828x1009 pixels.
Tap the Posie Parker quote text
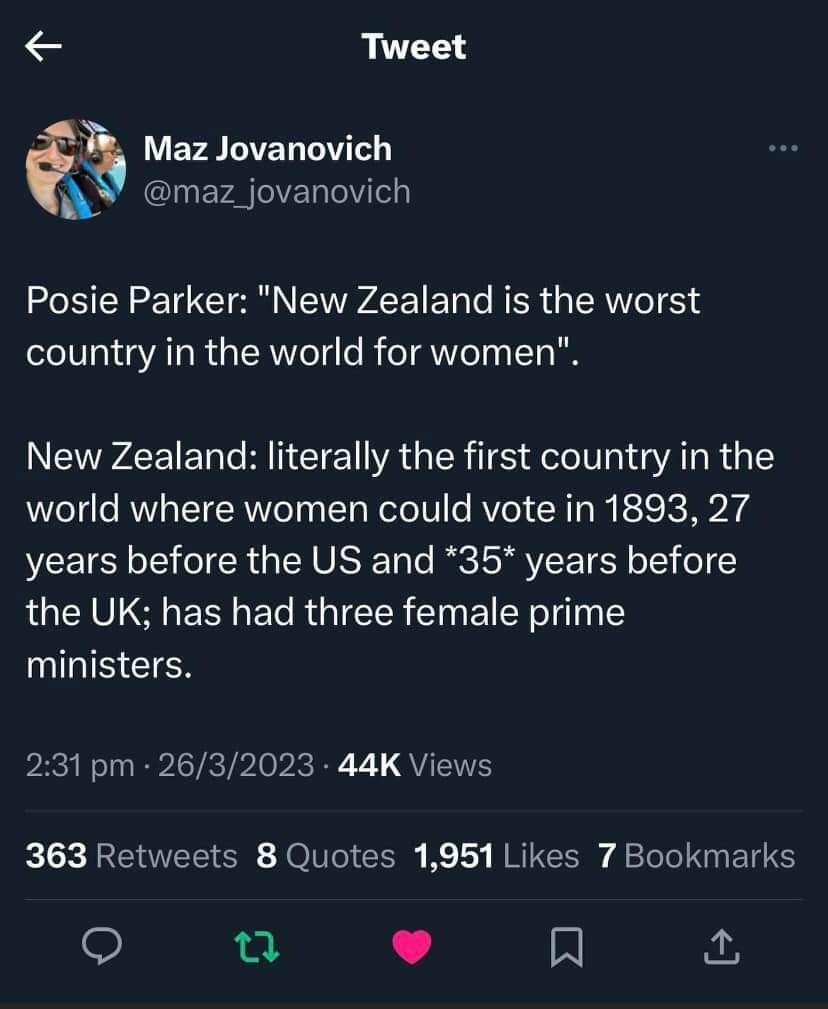click(362, 327)
